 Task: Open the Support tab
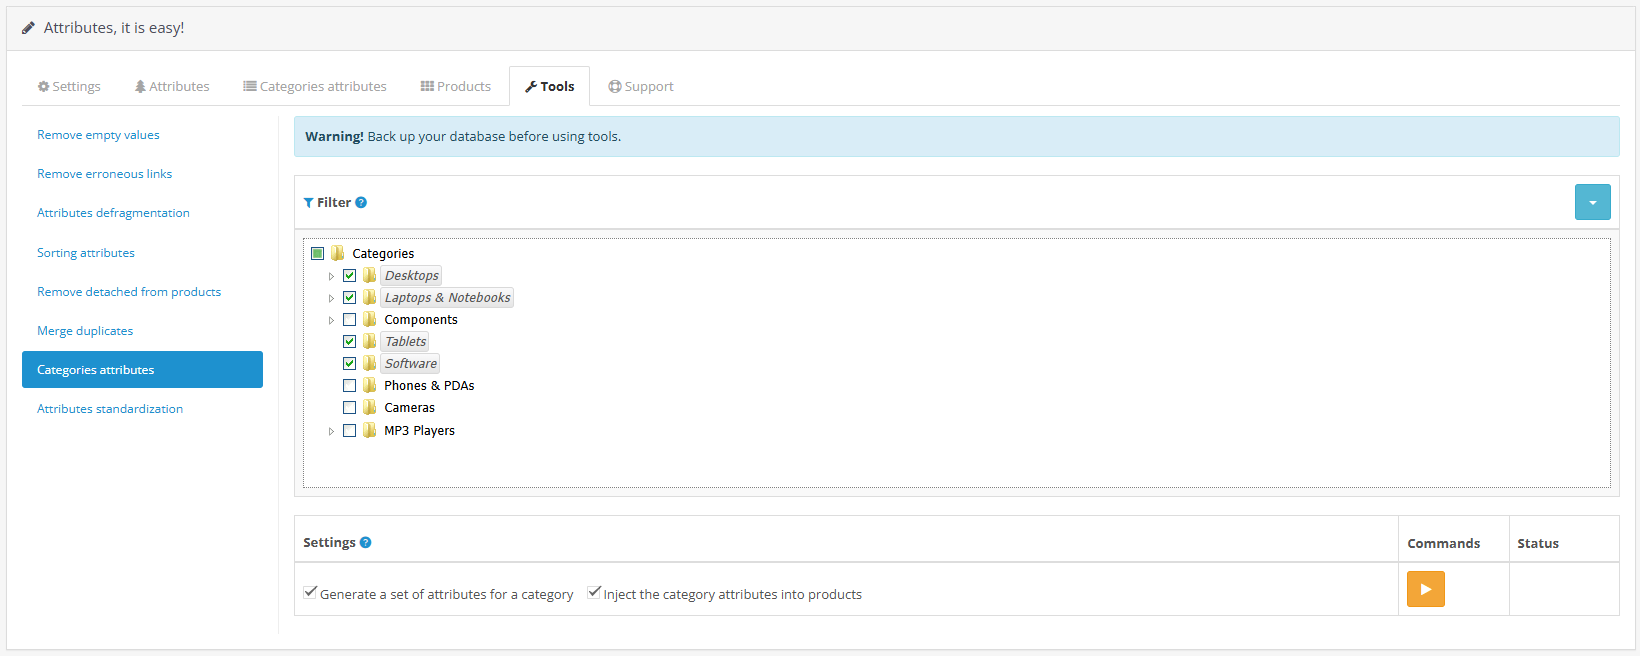pyautogui.click(x=641, y=86)
